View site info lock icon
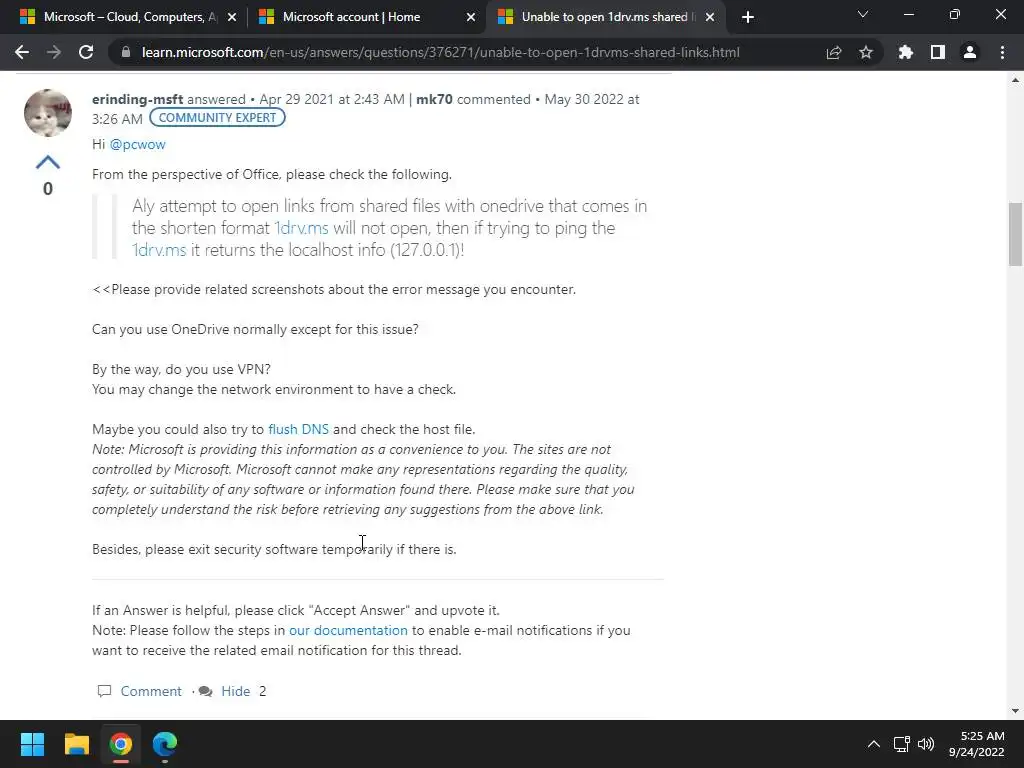1024x768 pixels. [x=126, y=52]
